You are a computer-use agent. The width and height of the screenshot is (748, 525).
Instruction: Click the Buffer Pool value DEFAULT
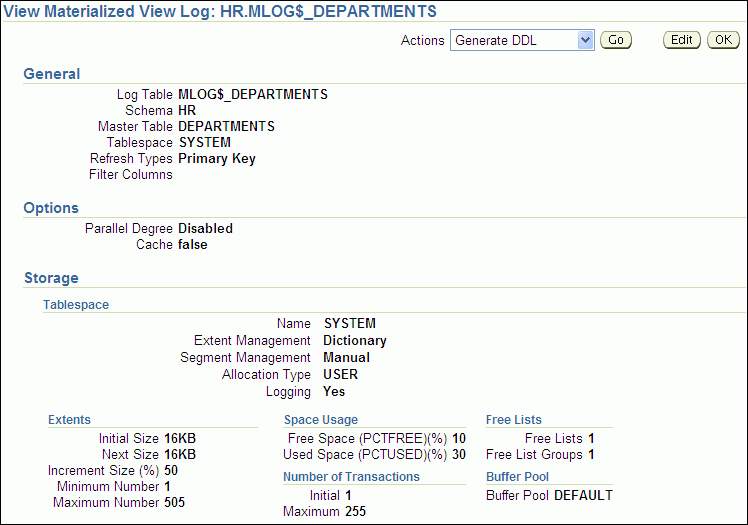pyautogui.click(x=583, y=495)
